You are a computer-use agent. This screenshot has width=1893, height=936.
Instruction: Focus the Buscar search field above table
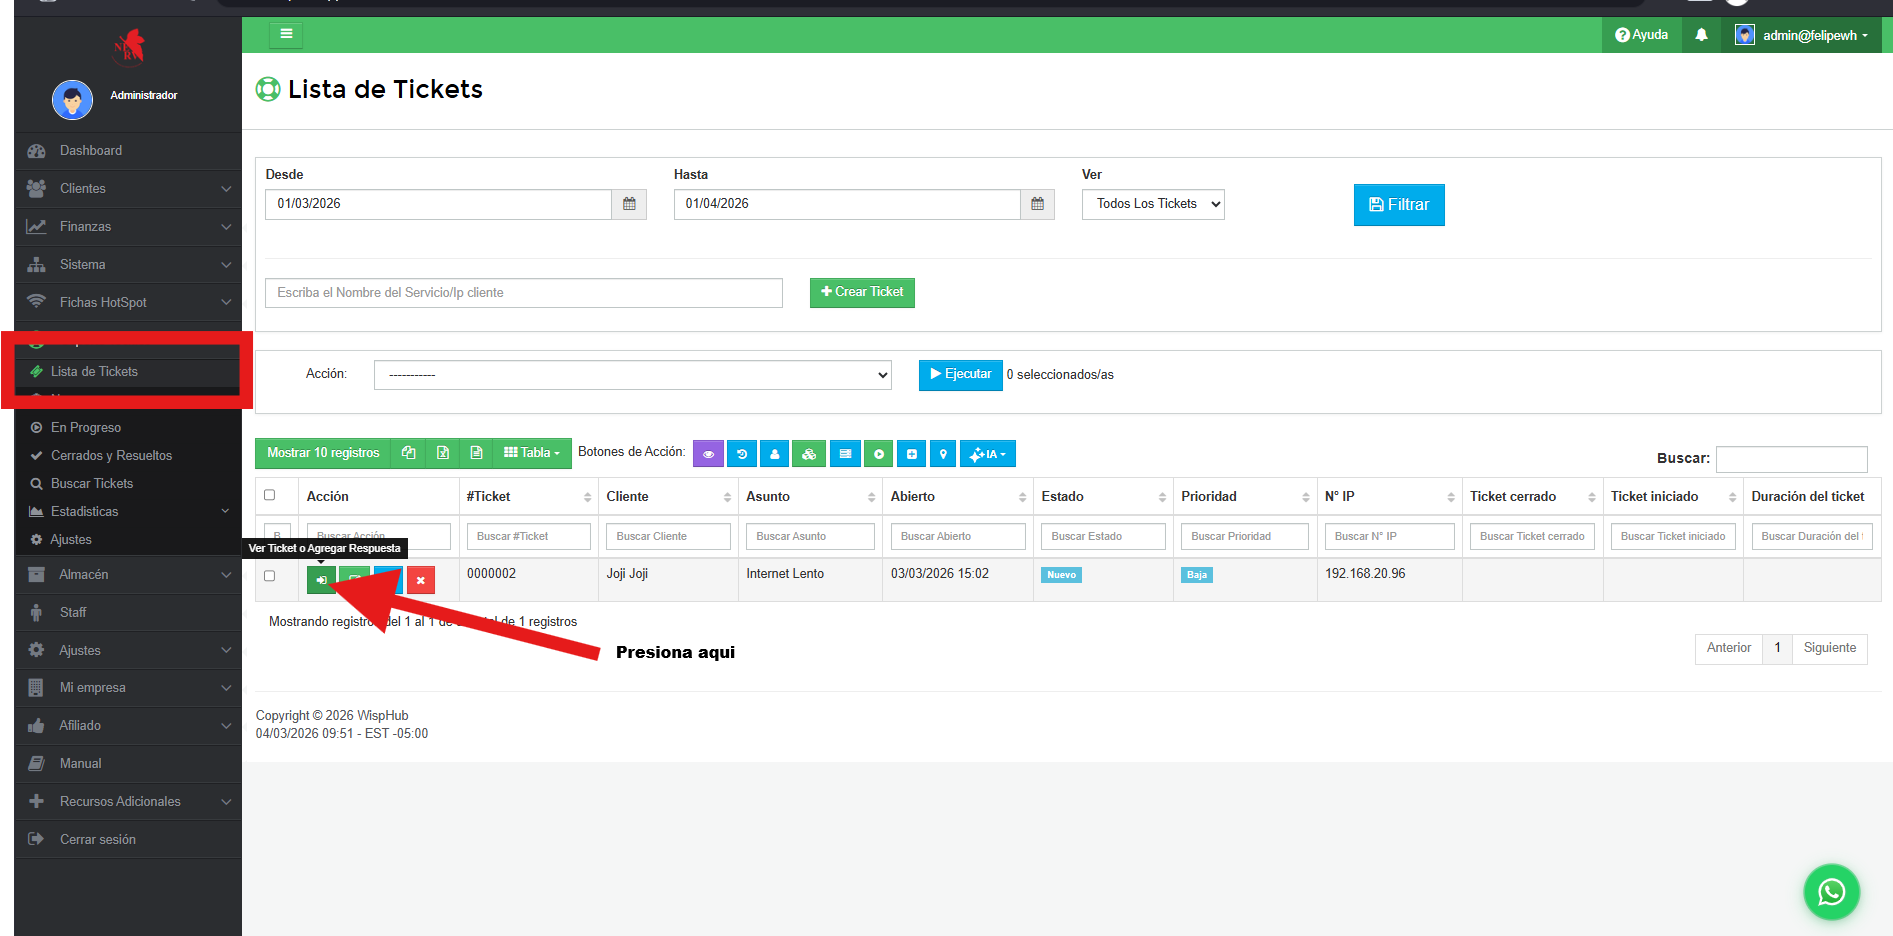(x=1791, y=458)
